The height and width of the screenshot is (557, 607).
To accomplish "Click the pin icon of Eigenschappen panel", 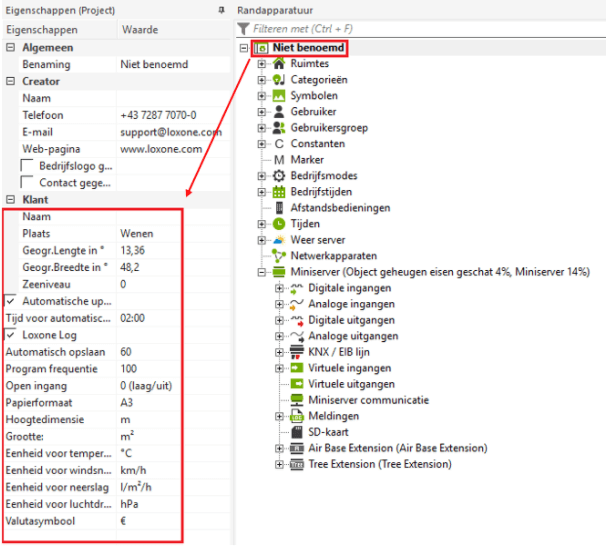I will (221, 9).
